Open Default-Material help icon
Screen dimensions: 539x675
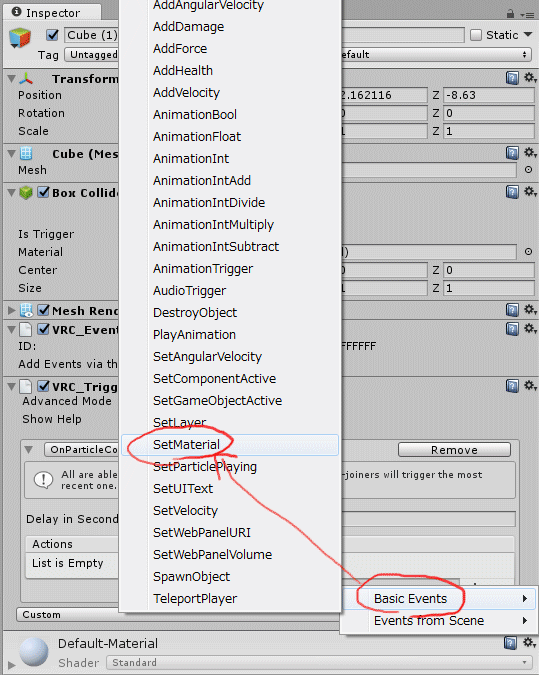coord(511,643)
